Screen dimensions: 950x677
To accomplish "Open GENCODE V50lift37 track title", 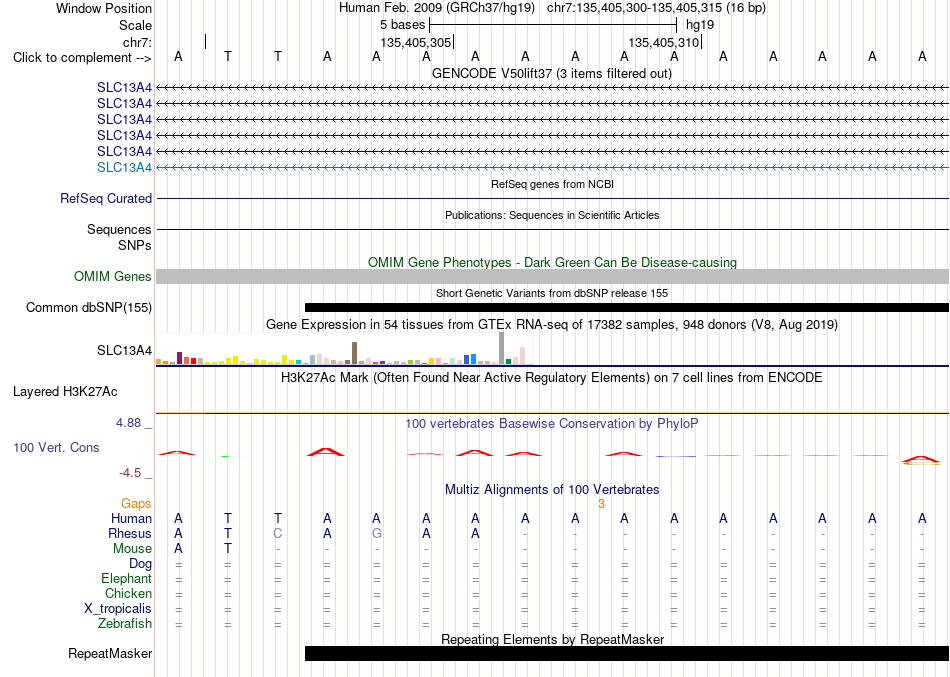I will [x=551, y=73].
